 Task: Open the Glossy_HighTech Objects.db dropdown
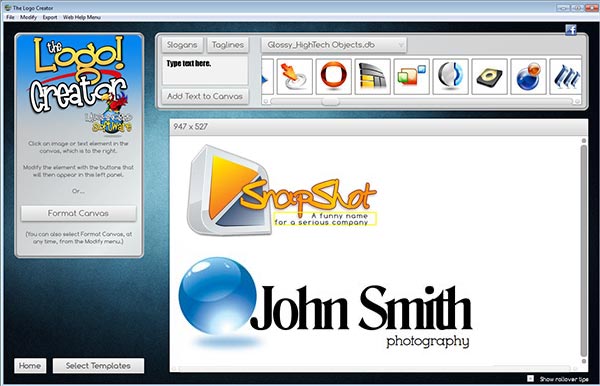click(334, 45)
